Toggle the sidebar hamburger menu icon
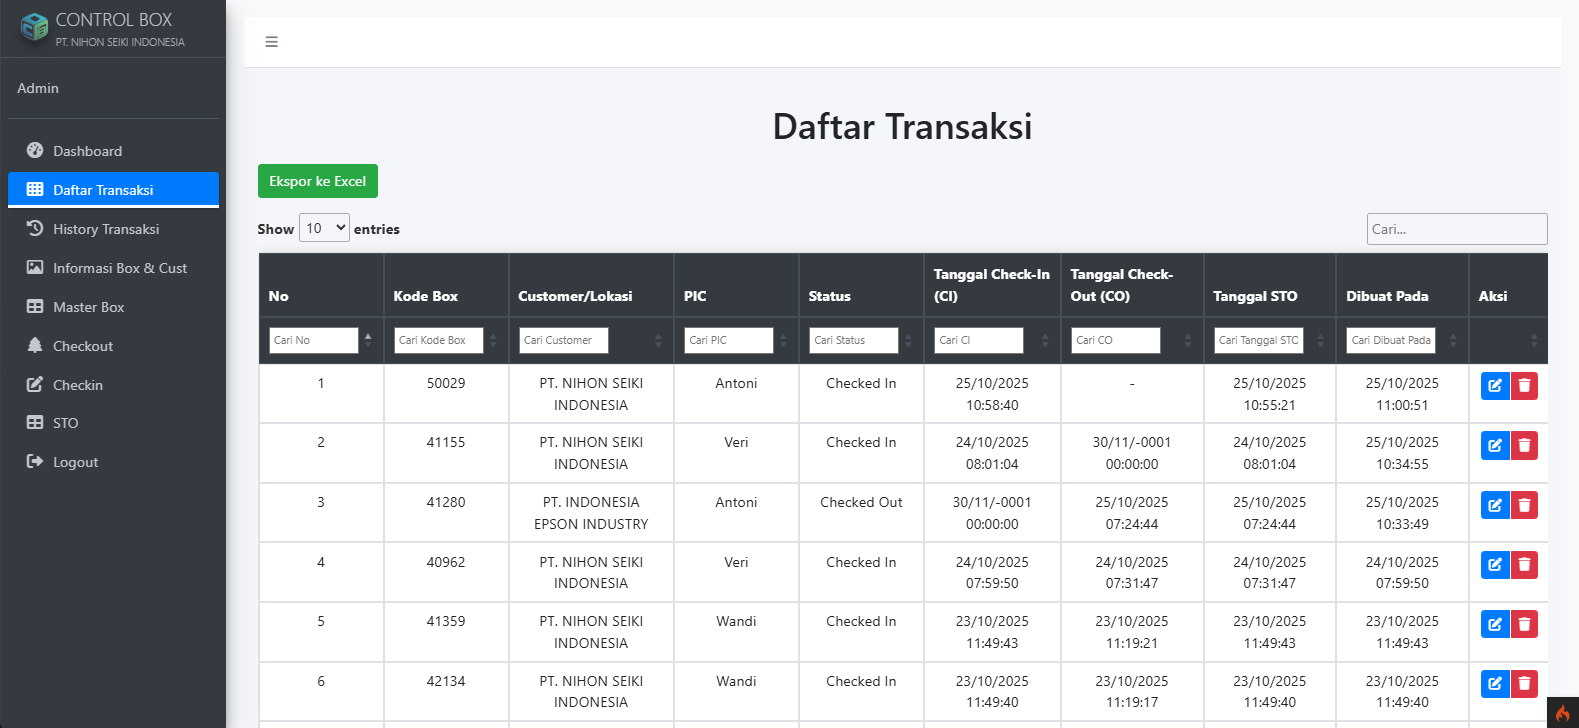This screenshot has height=728, width=1579. tap(271, 42)
